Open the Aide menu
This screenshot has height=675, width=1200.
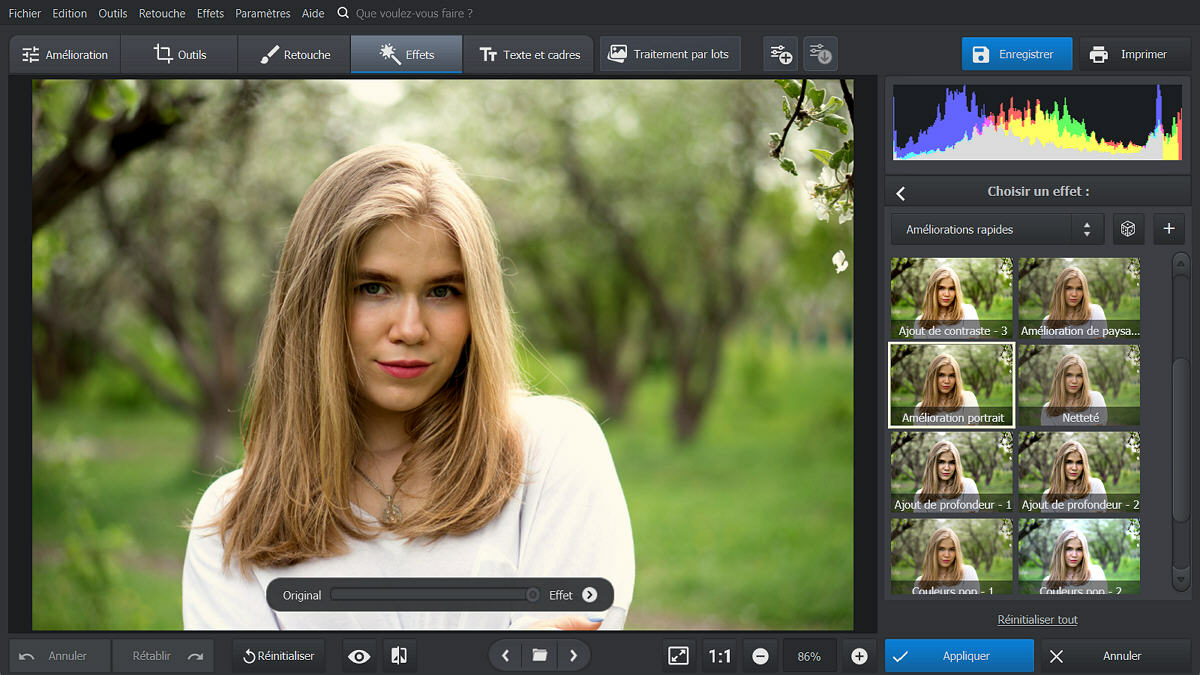click(x=313, y=13)
